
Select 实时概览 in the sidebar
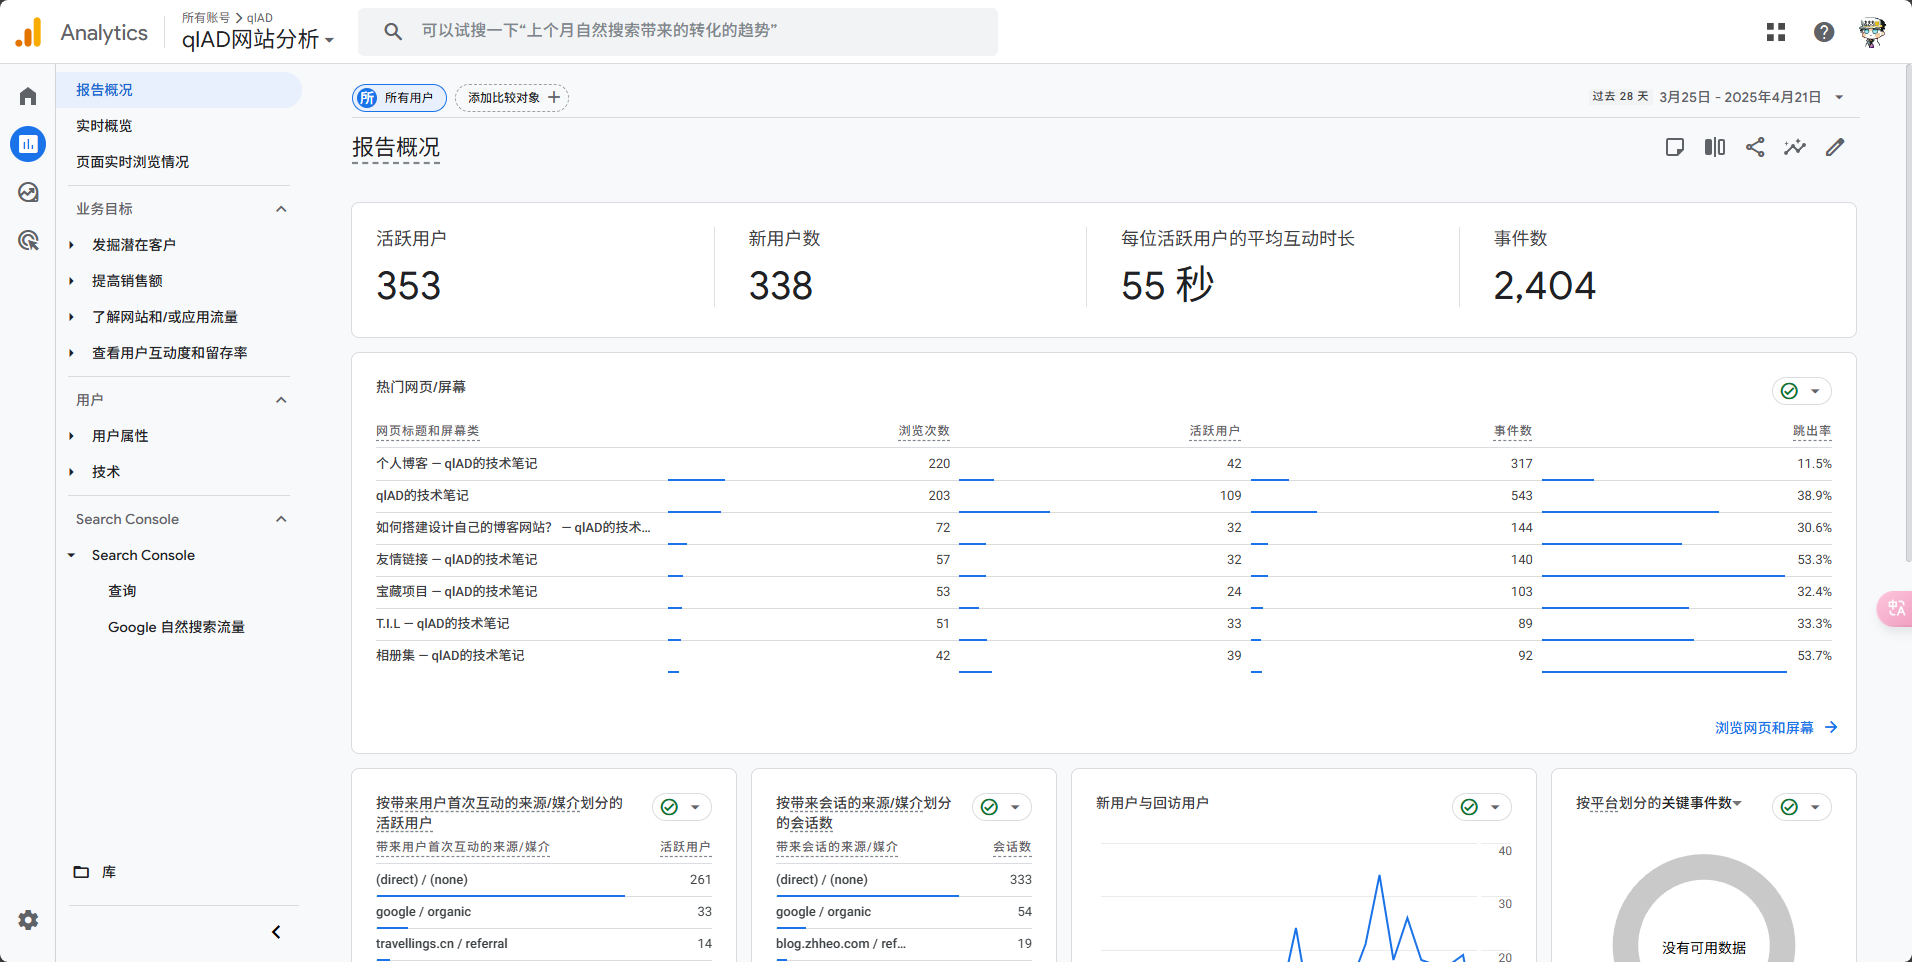[x=104, y=126]
